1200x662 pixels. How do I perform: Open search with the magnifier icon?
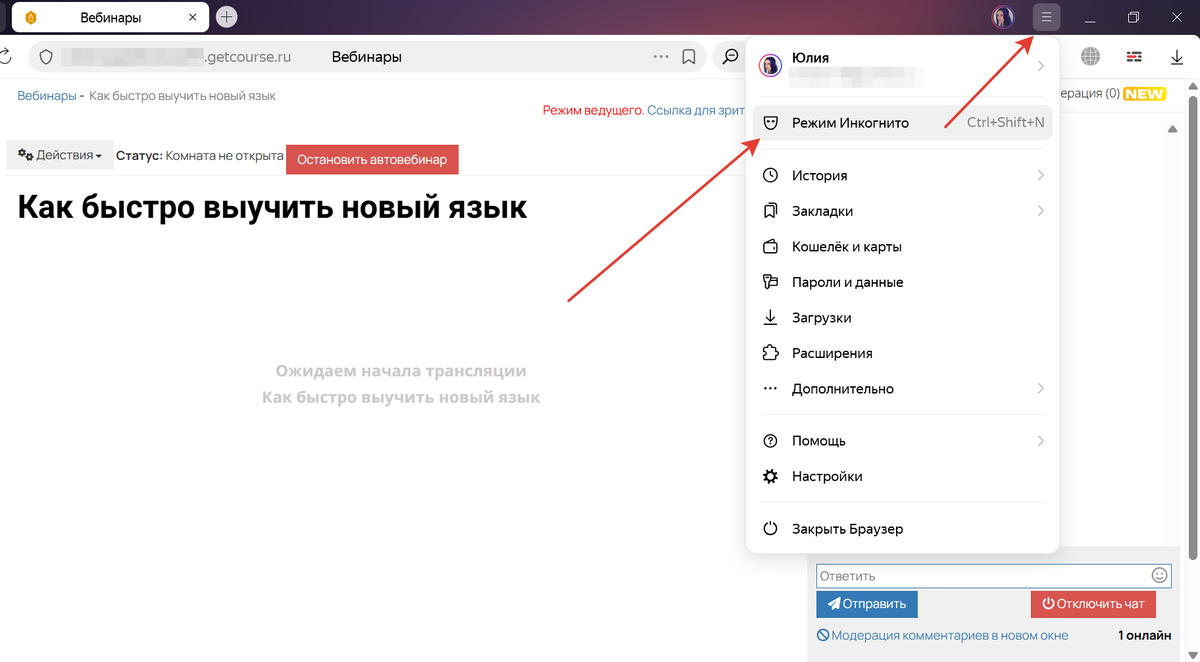click(x=729, y=57)
